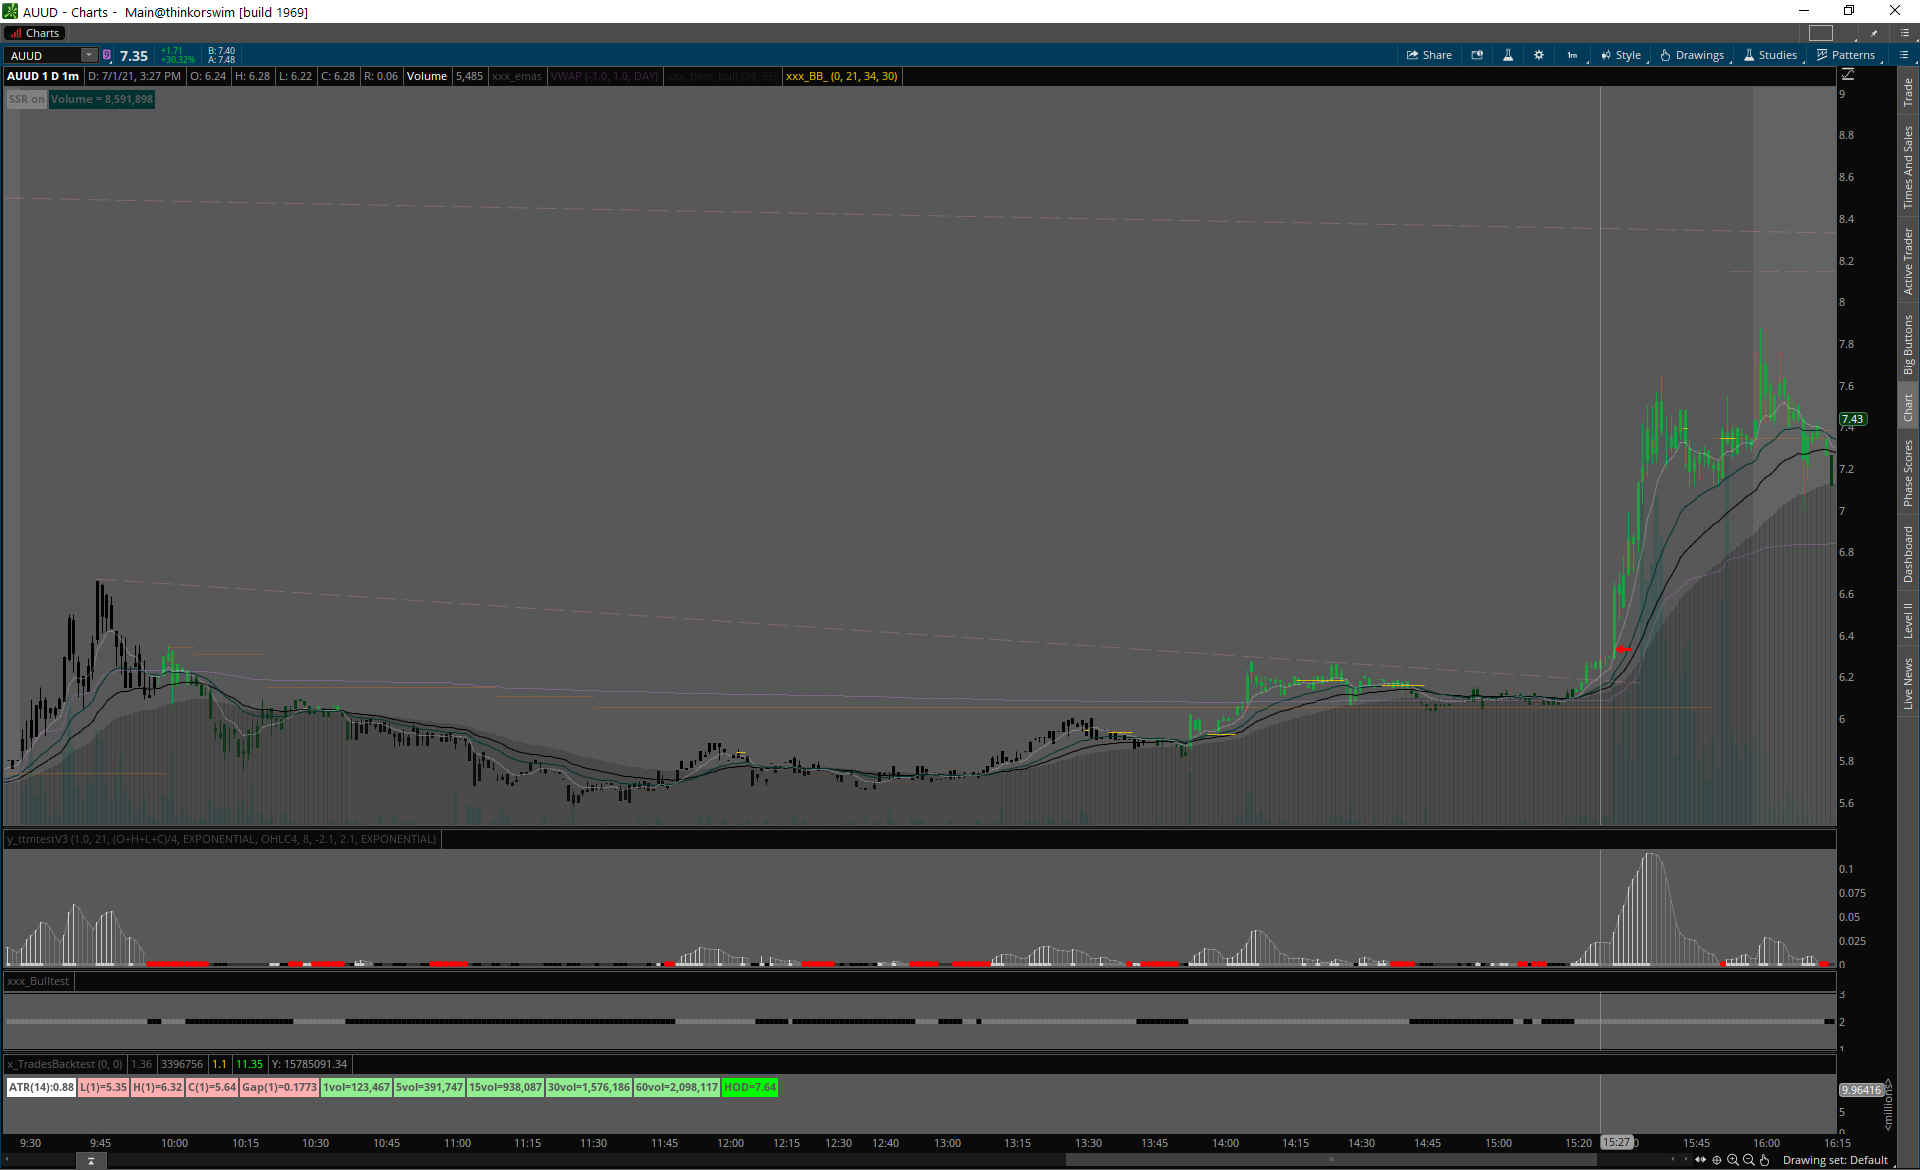Open the Style dropdown menu
Image resolution: width=1920 pixels, height=1170 pixels.
coord(1621,55)
